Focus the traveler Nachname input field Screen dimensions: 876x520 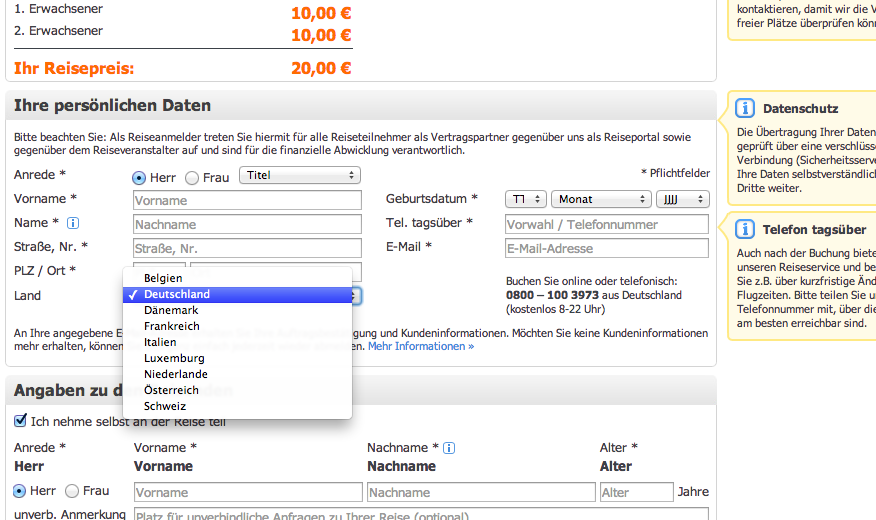pyautogui.click(x=481, y=493)
